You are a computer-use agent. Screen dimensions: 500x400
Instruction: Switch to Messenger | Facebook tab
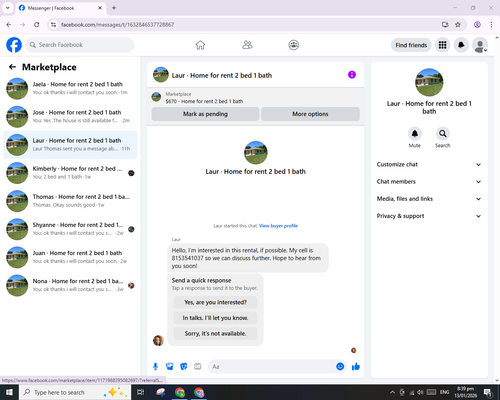(61, 8)
